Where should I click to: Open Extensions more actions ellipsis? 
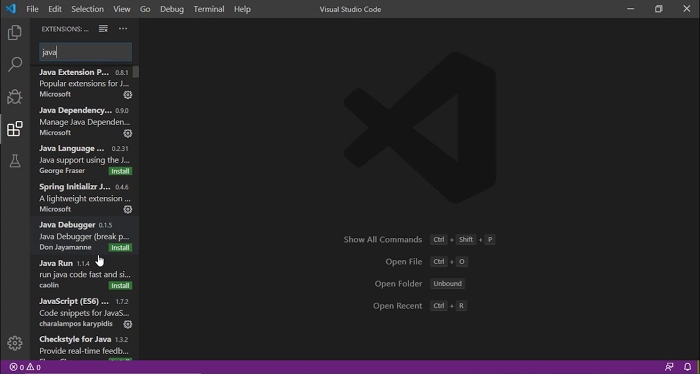123,29
